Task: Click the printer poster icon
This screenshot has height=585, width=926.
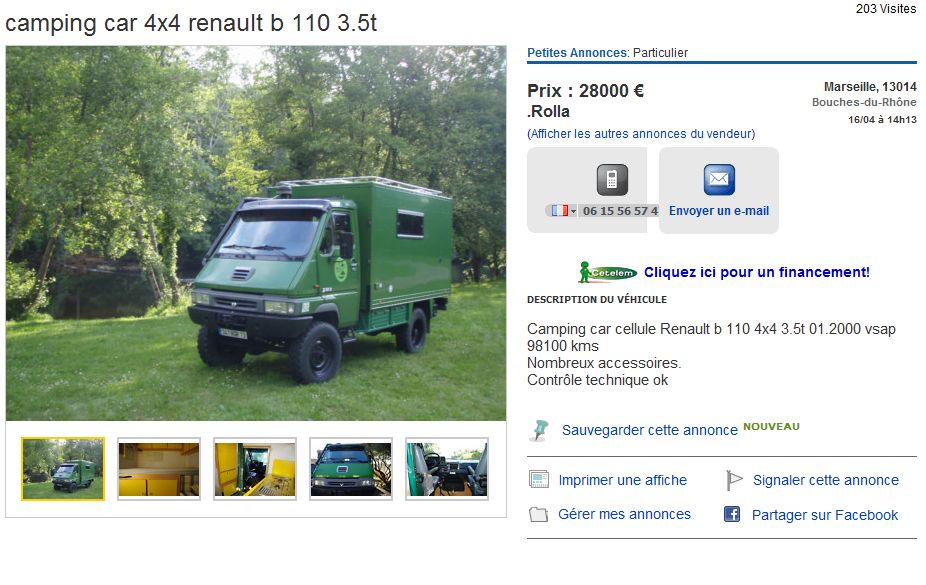Action: pos(539,479)
